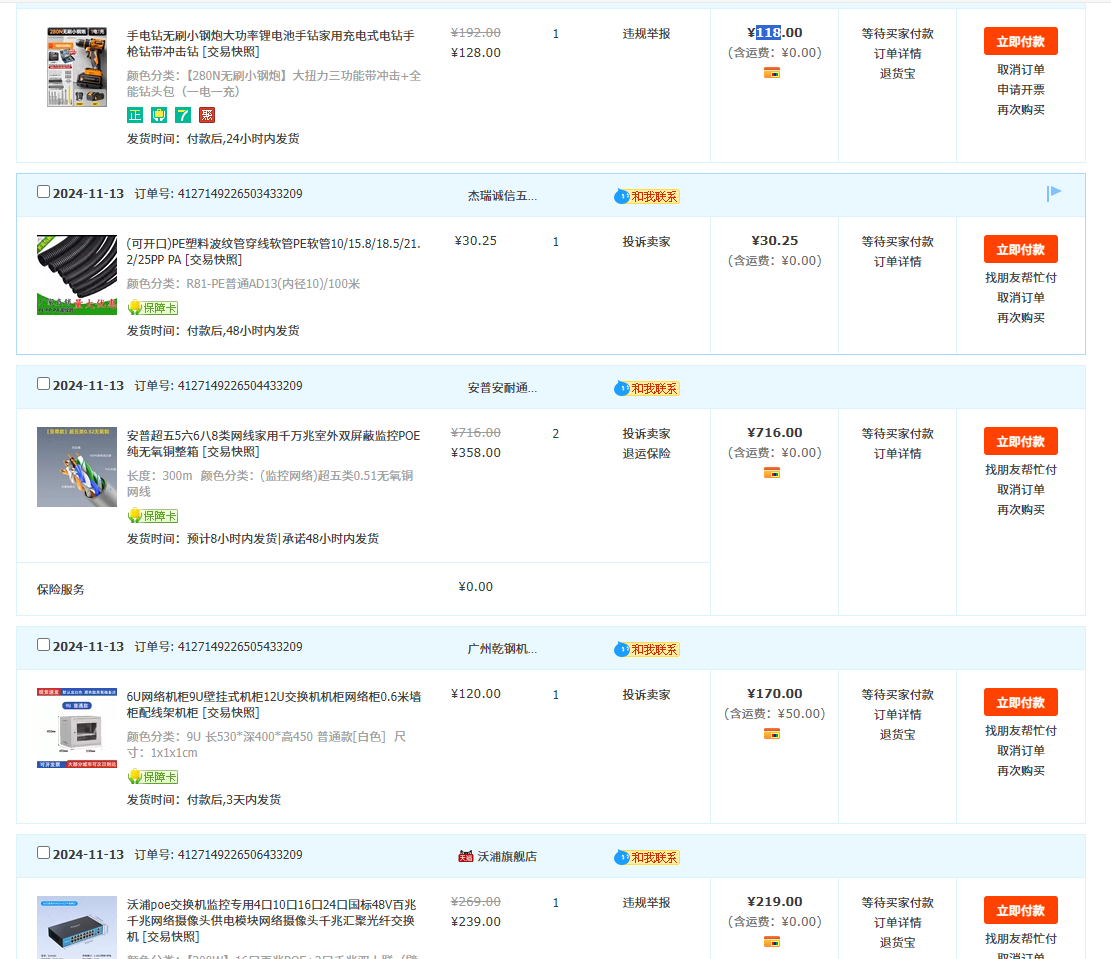Click the credit card icon under ¥170.00
Image resolution: width=1111 pixels, height=959 pixels.
coord(772,734)
